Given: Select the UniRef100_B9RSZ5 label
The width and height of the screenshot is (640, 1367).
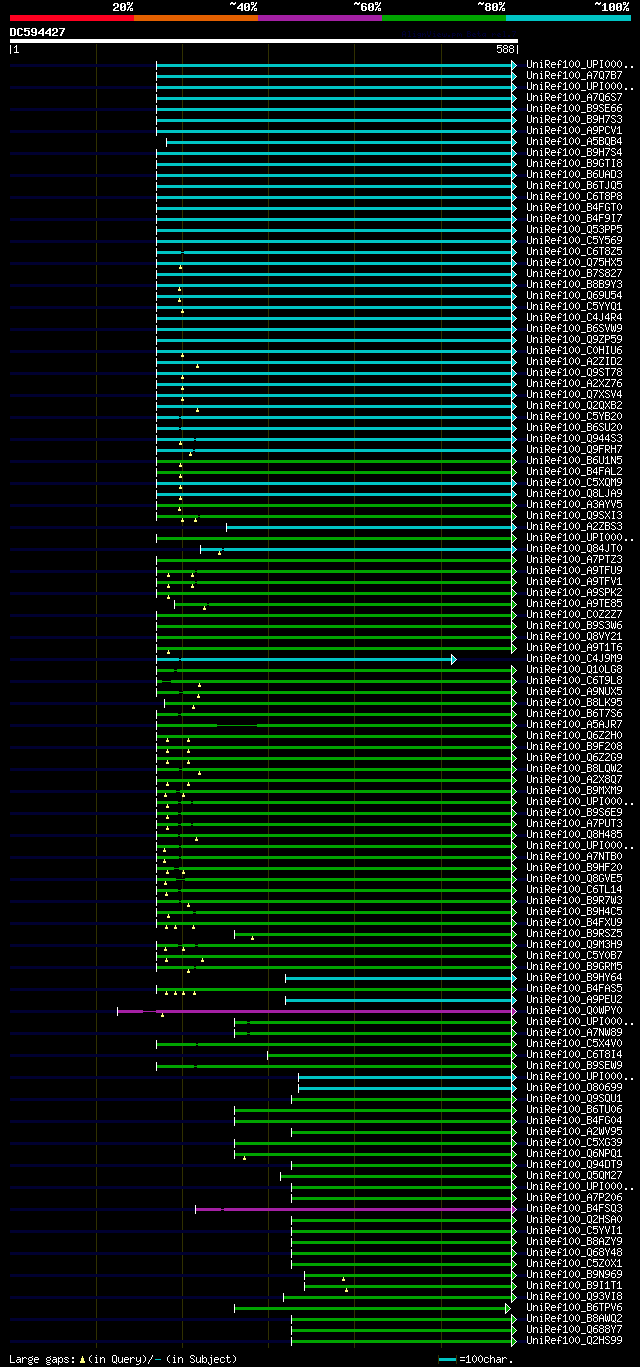Looking at the screenshot, I should pos(574,933).
